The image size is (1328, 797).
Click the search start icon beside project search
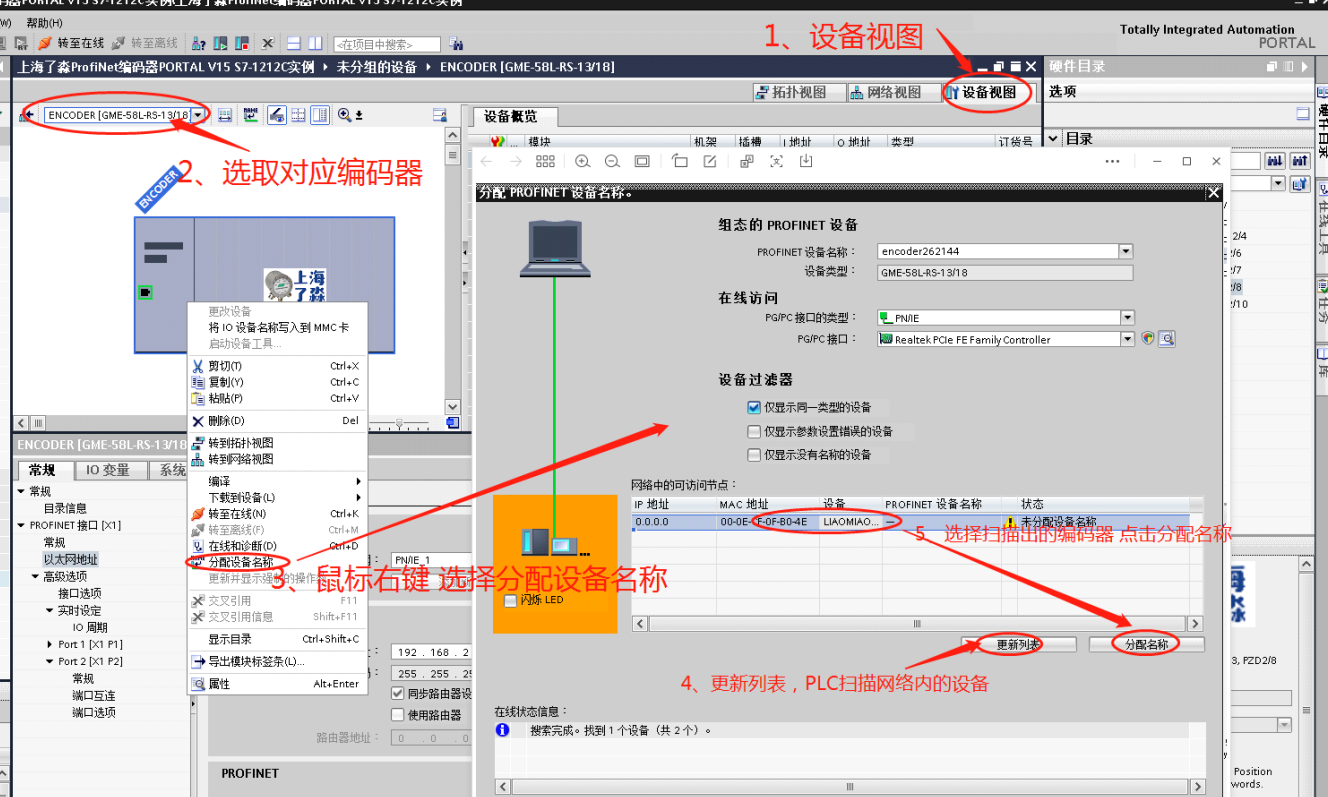[x=456, y=44]
